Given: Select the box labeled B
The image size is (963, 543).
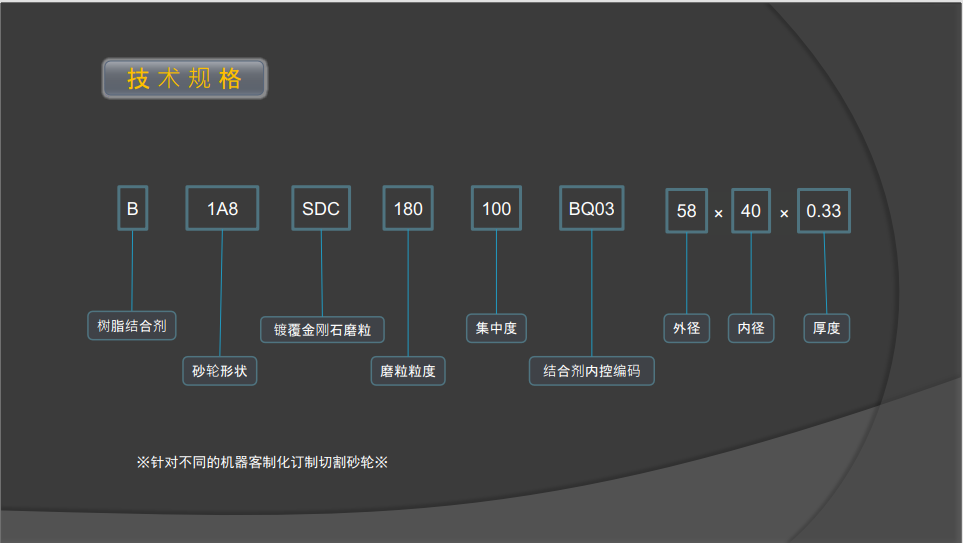Looking at the screenshot, I should tap(132, 209).
